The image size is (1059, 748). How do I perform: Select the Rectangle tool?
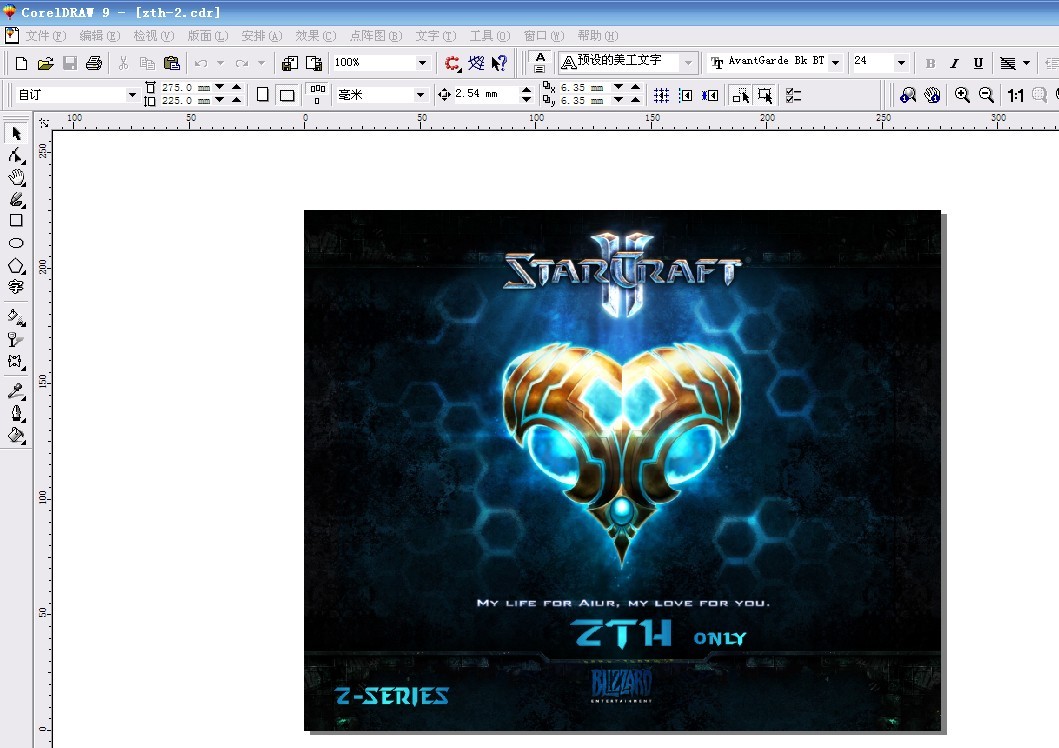click(16, 221)
